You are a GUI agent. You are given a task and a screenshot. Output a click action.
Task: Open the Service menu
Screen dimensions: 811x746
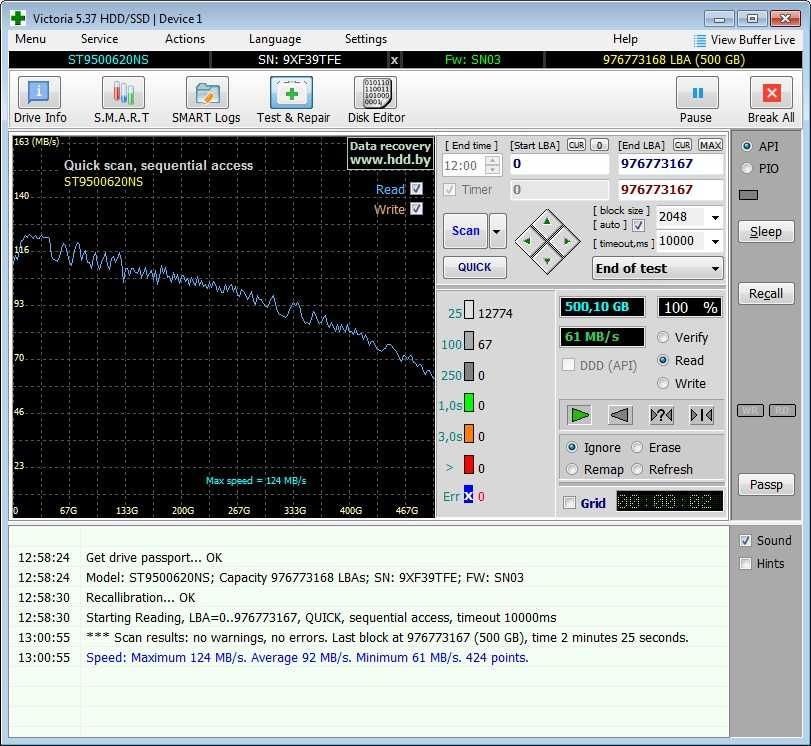tap(99, 39)
